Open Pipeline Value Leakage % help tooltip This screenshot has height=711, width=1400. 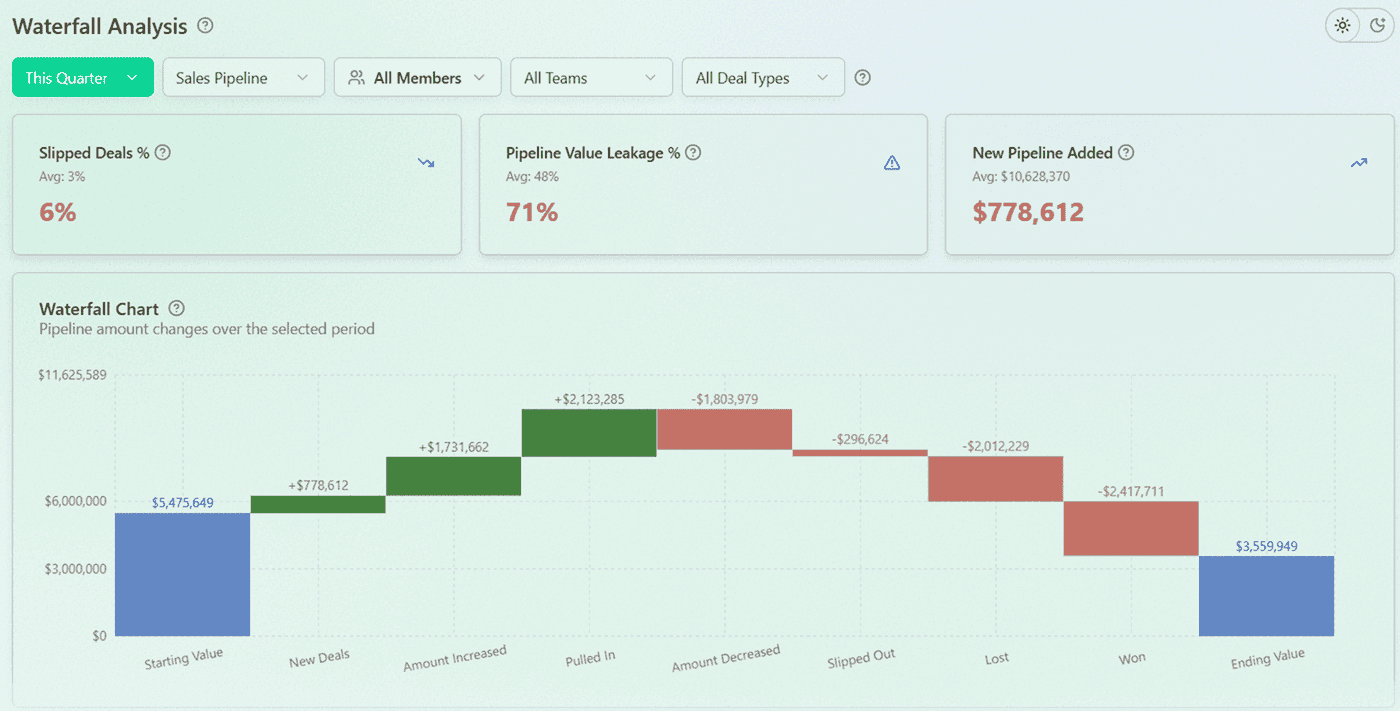pyautogui.click(x=691, y=153)
